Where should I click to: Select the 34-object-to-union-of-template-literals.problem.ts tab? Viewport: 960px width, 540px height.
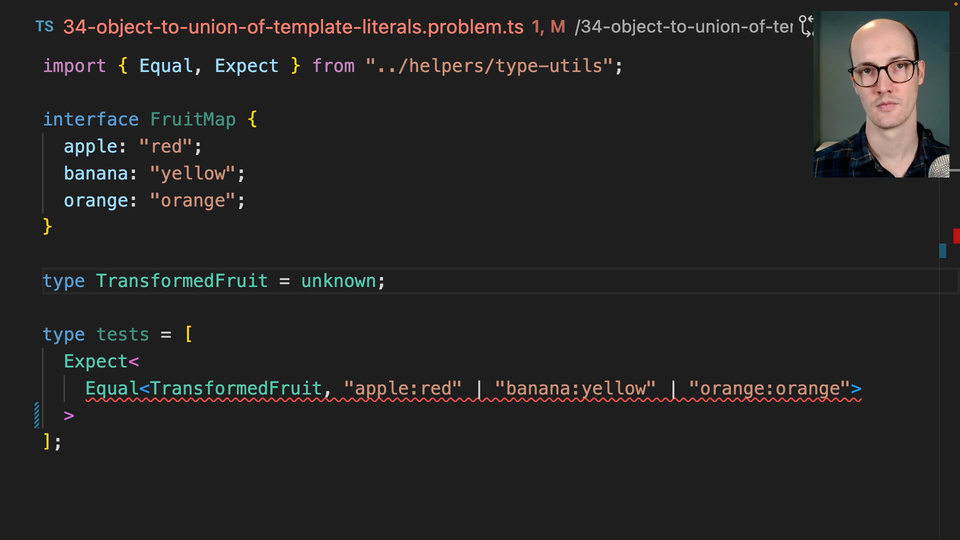point(293,27)
